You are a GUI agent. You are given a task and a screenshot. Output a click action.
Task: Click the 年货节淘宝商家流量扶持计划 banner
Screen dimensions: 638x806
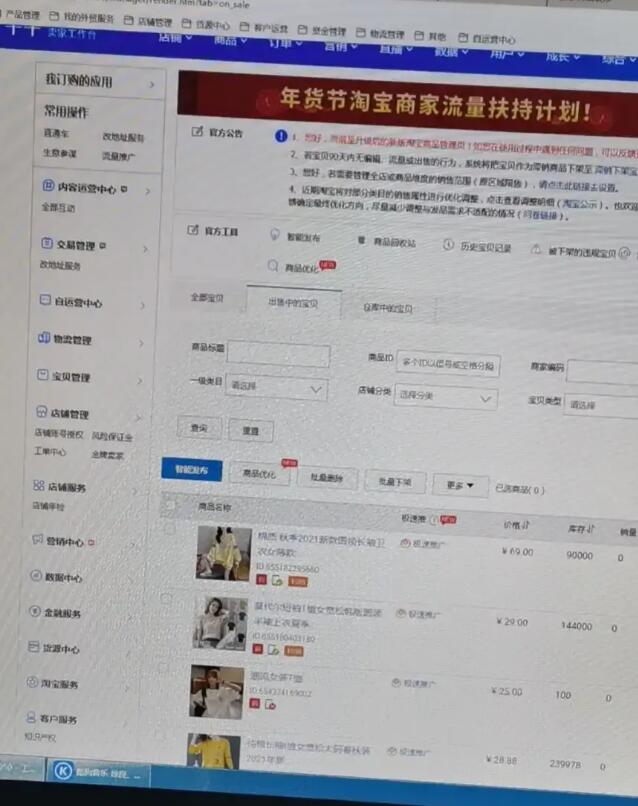pos(408,103)
